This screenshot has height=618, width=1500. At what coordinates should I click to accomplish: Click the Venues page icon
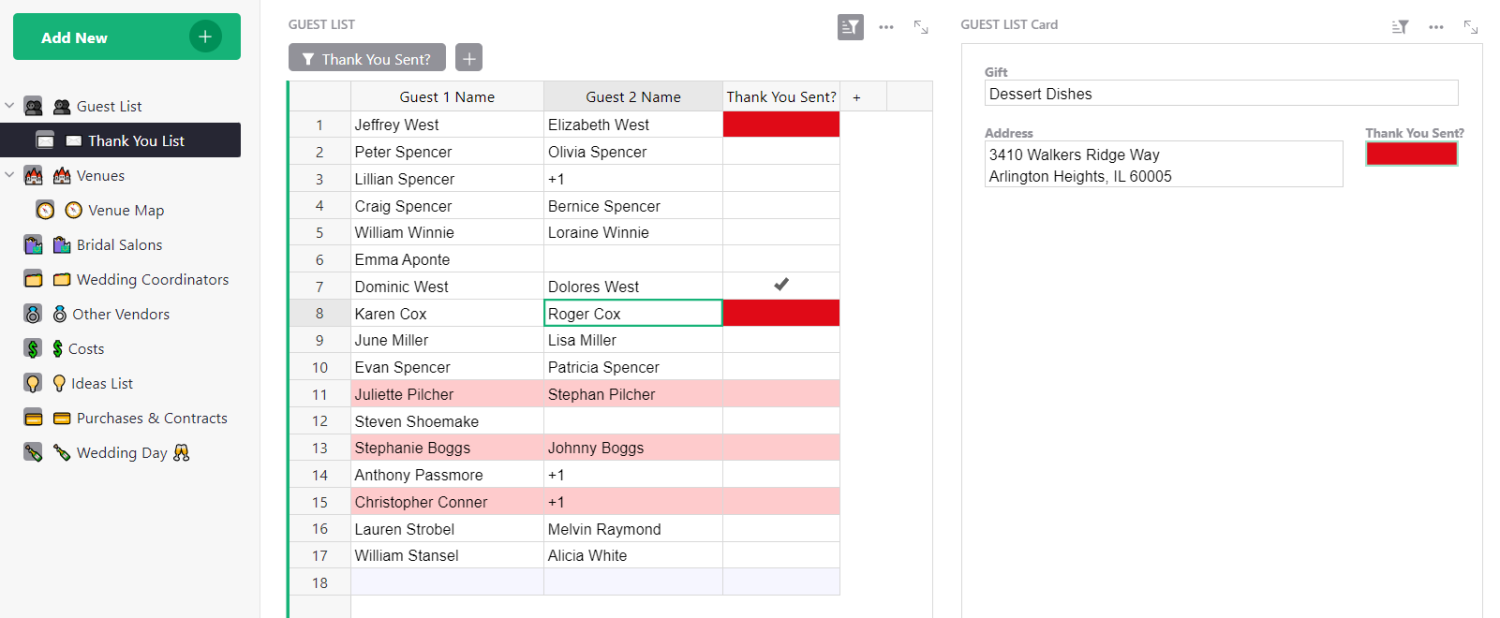[x=33, y=175]
